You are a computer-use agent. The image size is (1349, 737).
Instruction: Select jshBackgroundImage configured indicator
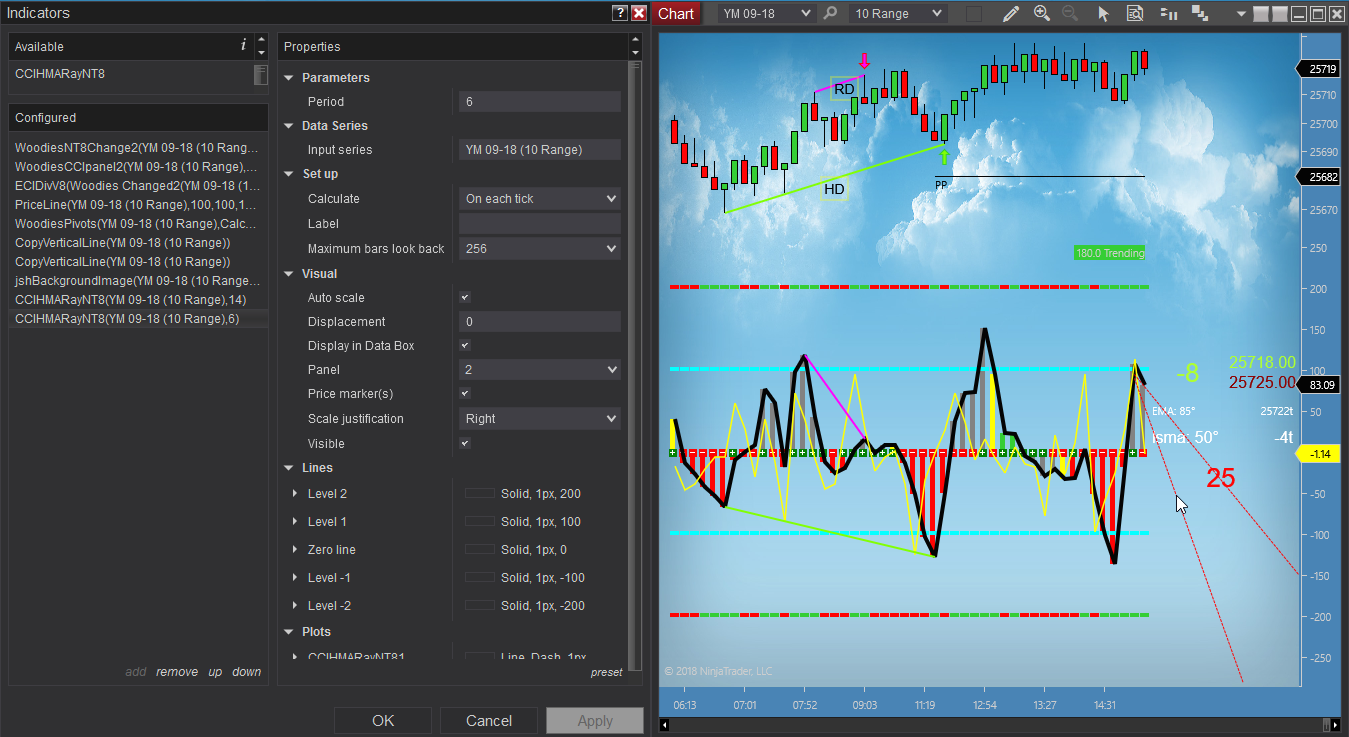(138, 281)
